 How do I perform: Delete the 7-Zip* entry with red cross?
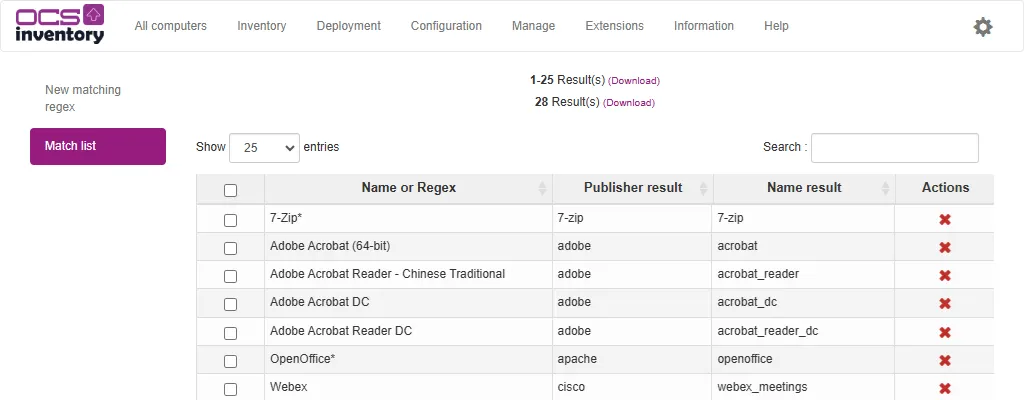[944, 220]
